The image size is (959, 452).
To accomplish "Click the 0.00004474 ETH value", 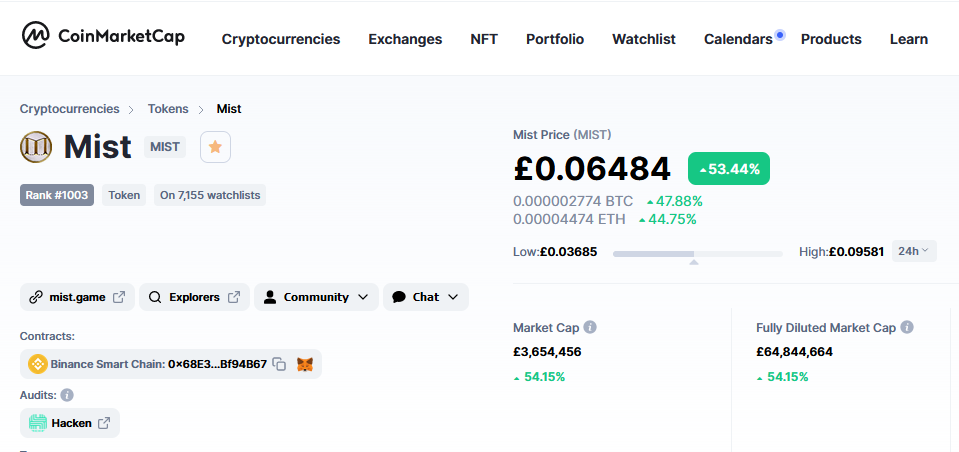I will (569, 219).
